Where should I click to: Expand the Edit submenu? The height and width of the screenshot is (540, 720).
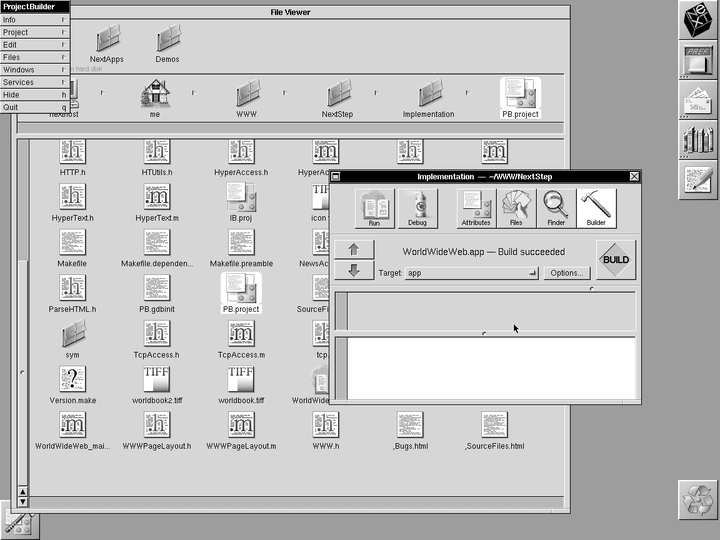35,45
